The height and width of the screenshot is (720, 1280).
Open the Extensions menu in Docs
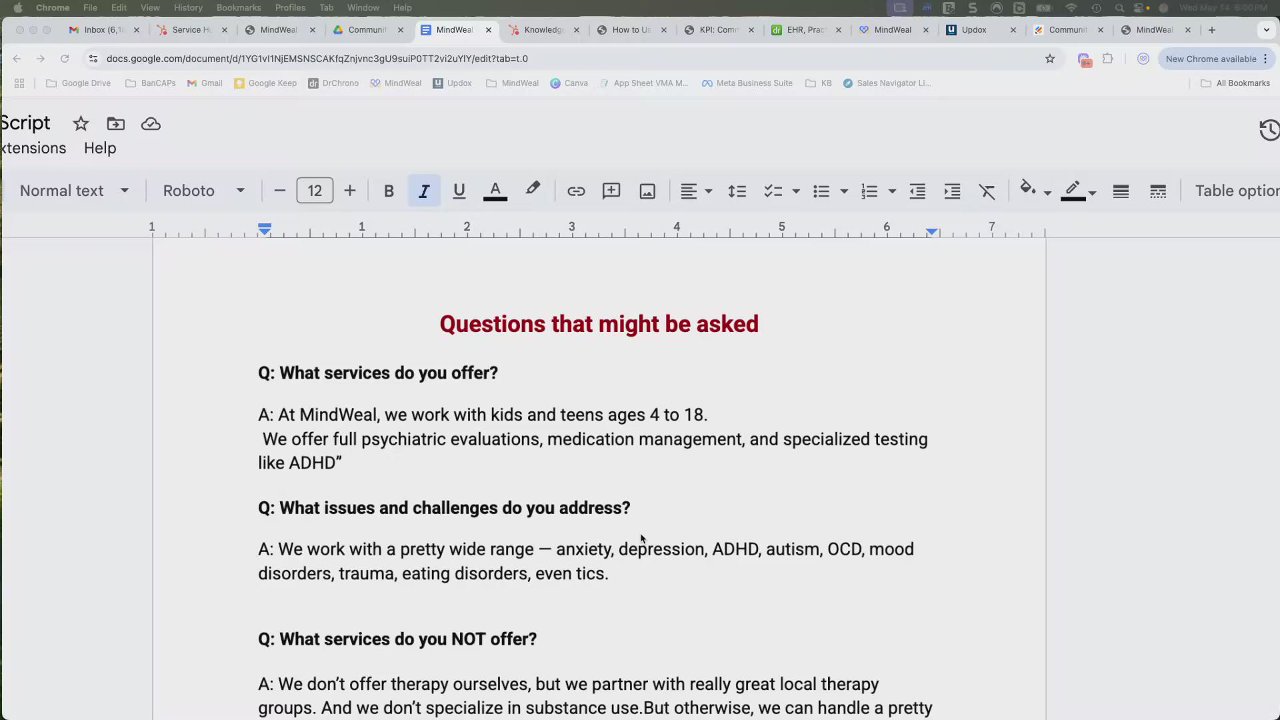click(x=33, y=148)
